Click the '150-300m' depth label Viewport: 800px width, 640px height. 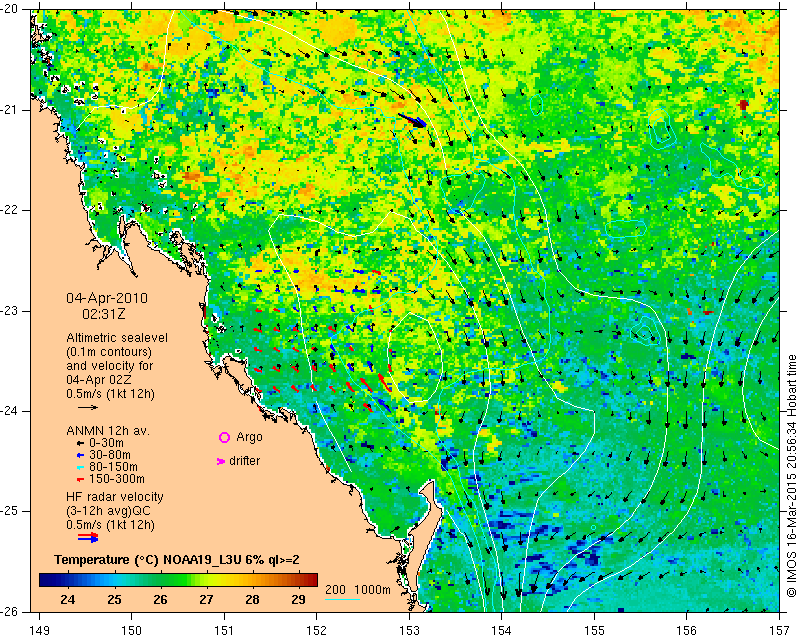(x=117, y=479)
